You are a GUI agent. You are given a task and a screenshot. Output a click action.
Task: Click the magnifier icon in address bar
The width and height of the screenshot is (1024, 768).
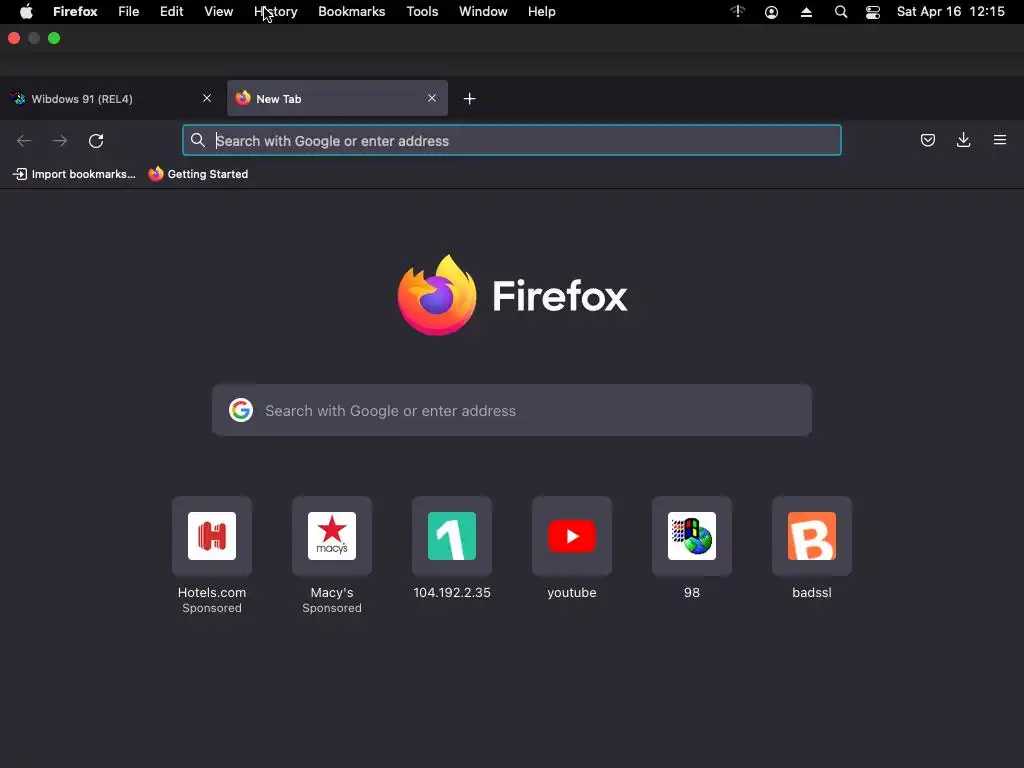198,140
